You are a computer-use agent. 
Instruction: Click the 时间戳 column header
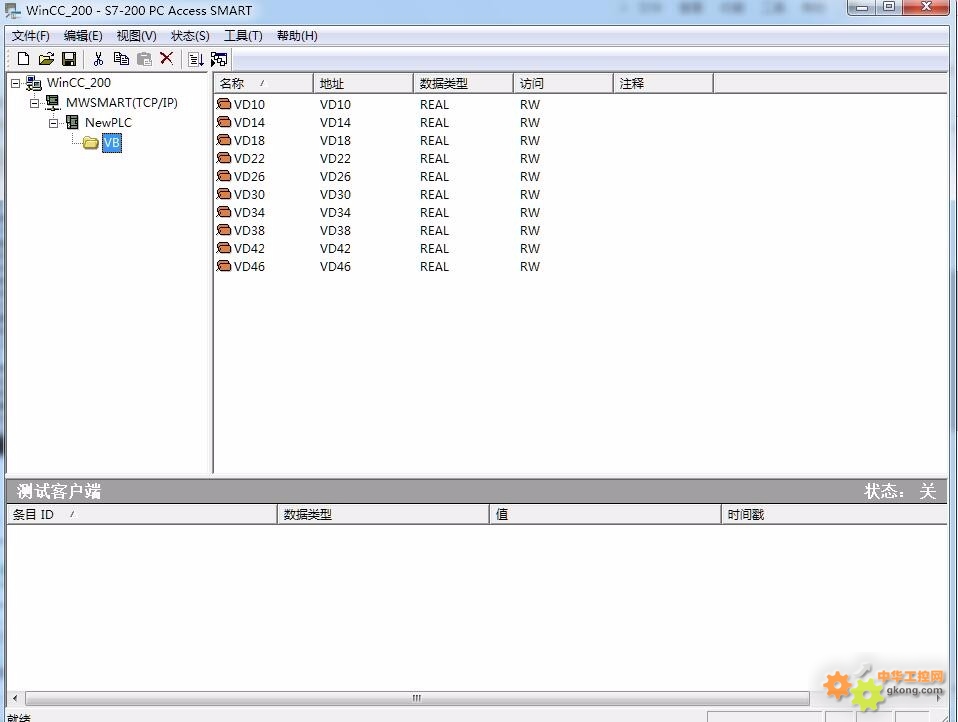coord(834,514)
